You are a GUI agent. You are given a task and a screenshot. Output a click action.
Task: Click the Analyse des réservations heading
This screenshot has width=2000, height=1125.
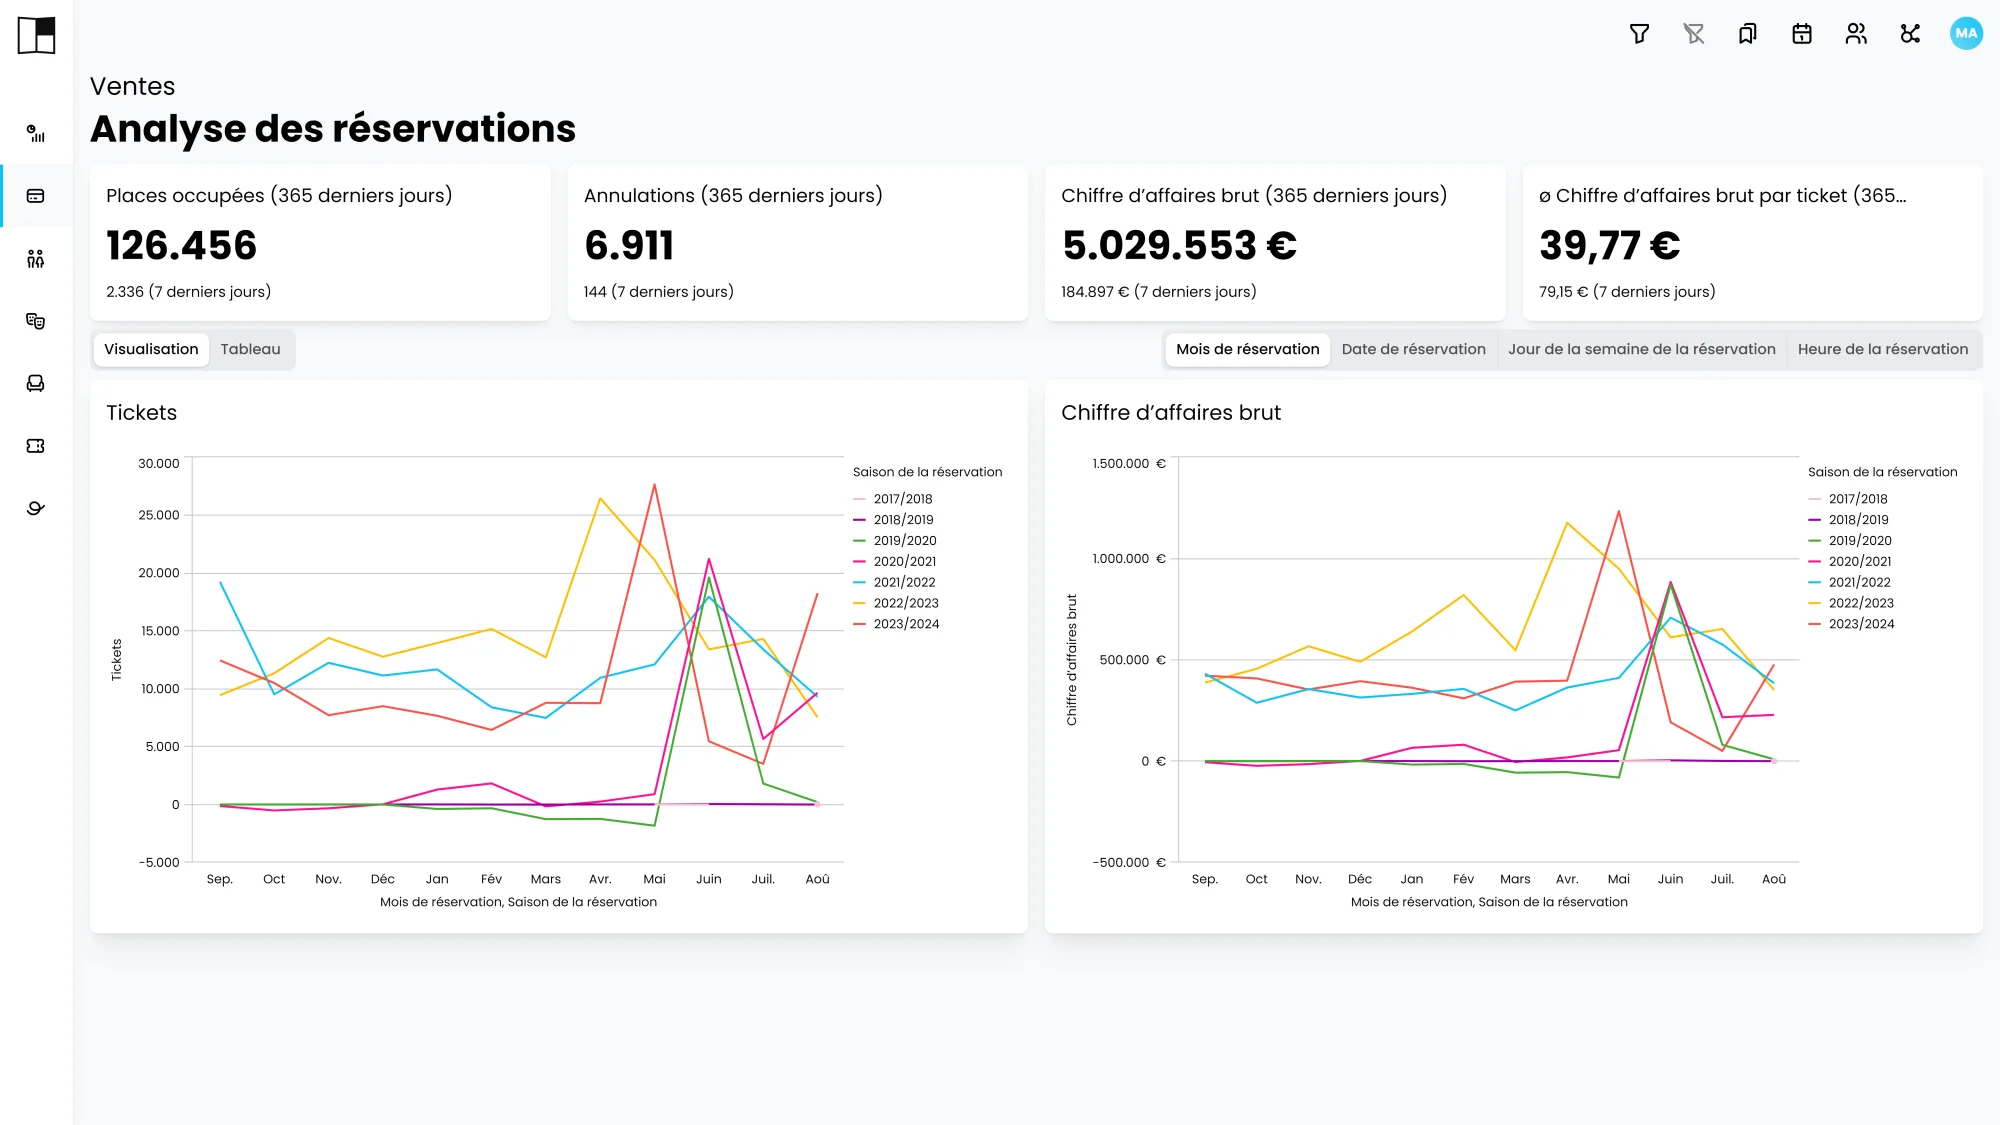pos(333,129)
